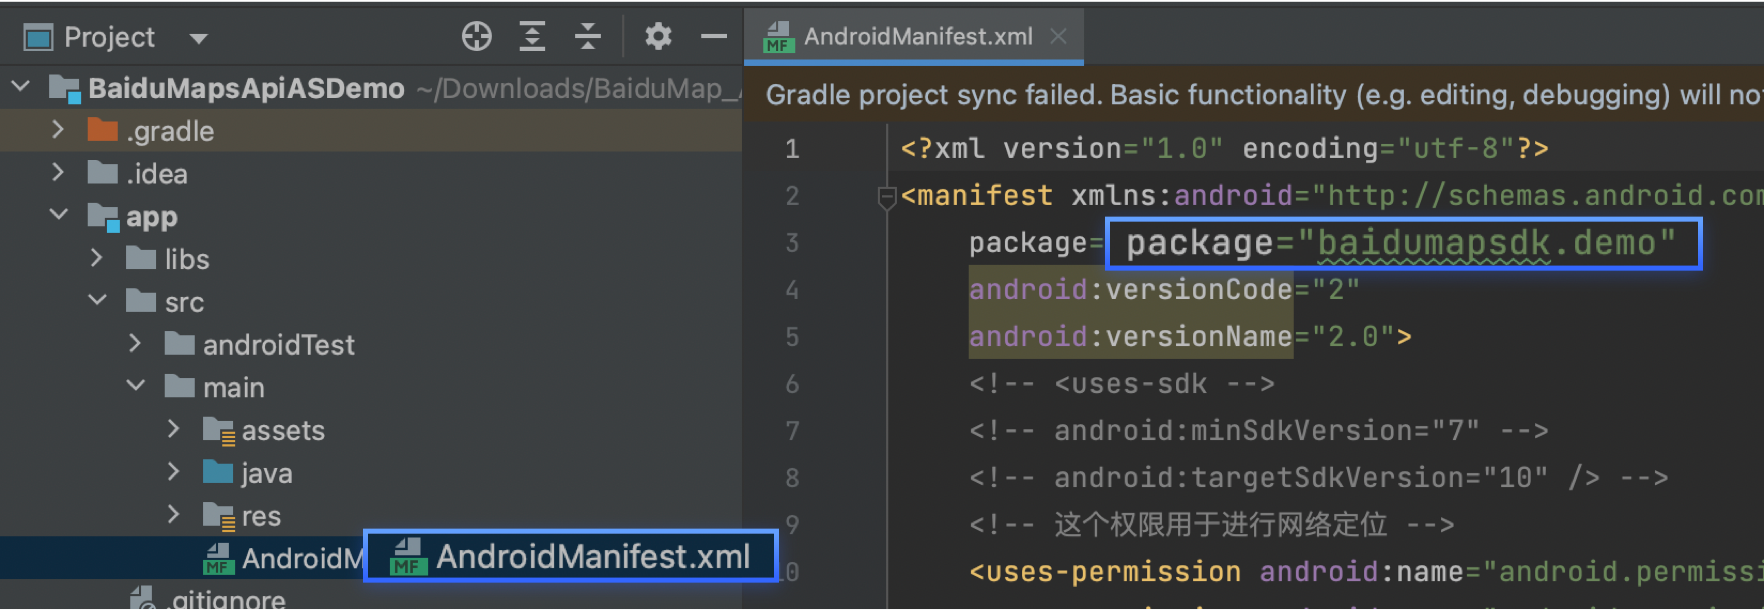Image resolution: width=1764 pixels, height=616 pixels.
Task: Click the Project panel window icon
Action: click(x=38, y=38)
